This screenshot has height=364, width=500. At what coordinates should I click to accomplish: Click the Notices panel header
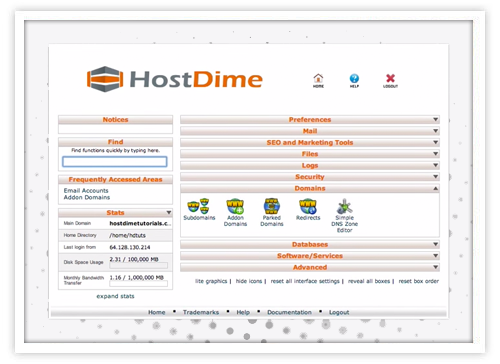[x=115, y=119]
